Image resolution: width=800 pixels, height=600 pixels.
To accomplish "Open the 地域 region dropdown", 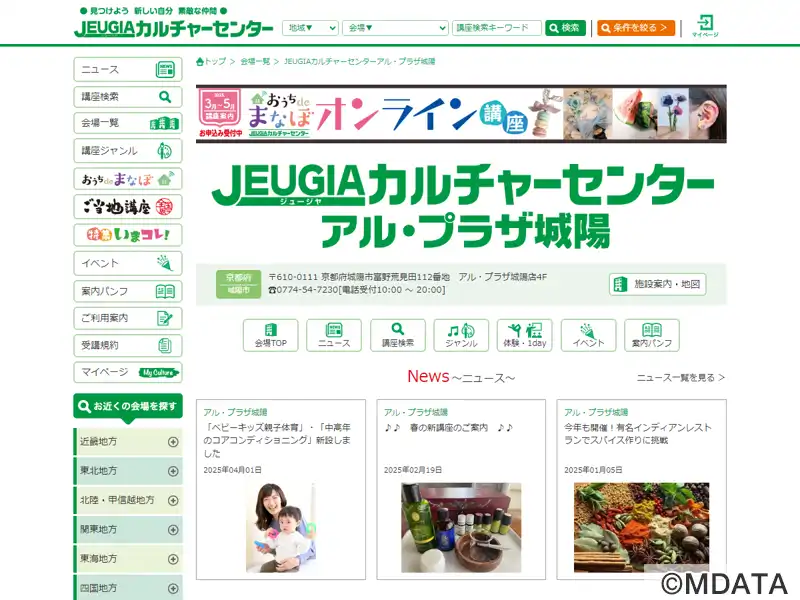I will click(x=310, y=28).
